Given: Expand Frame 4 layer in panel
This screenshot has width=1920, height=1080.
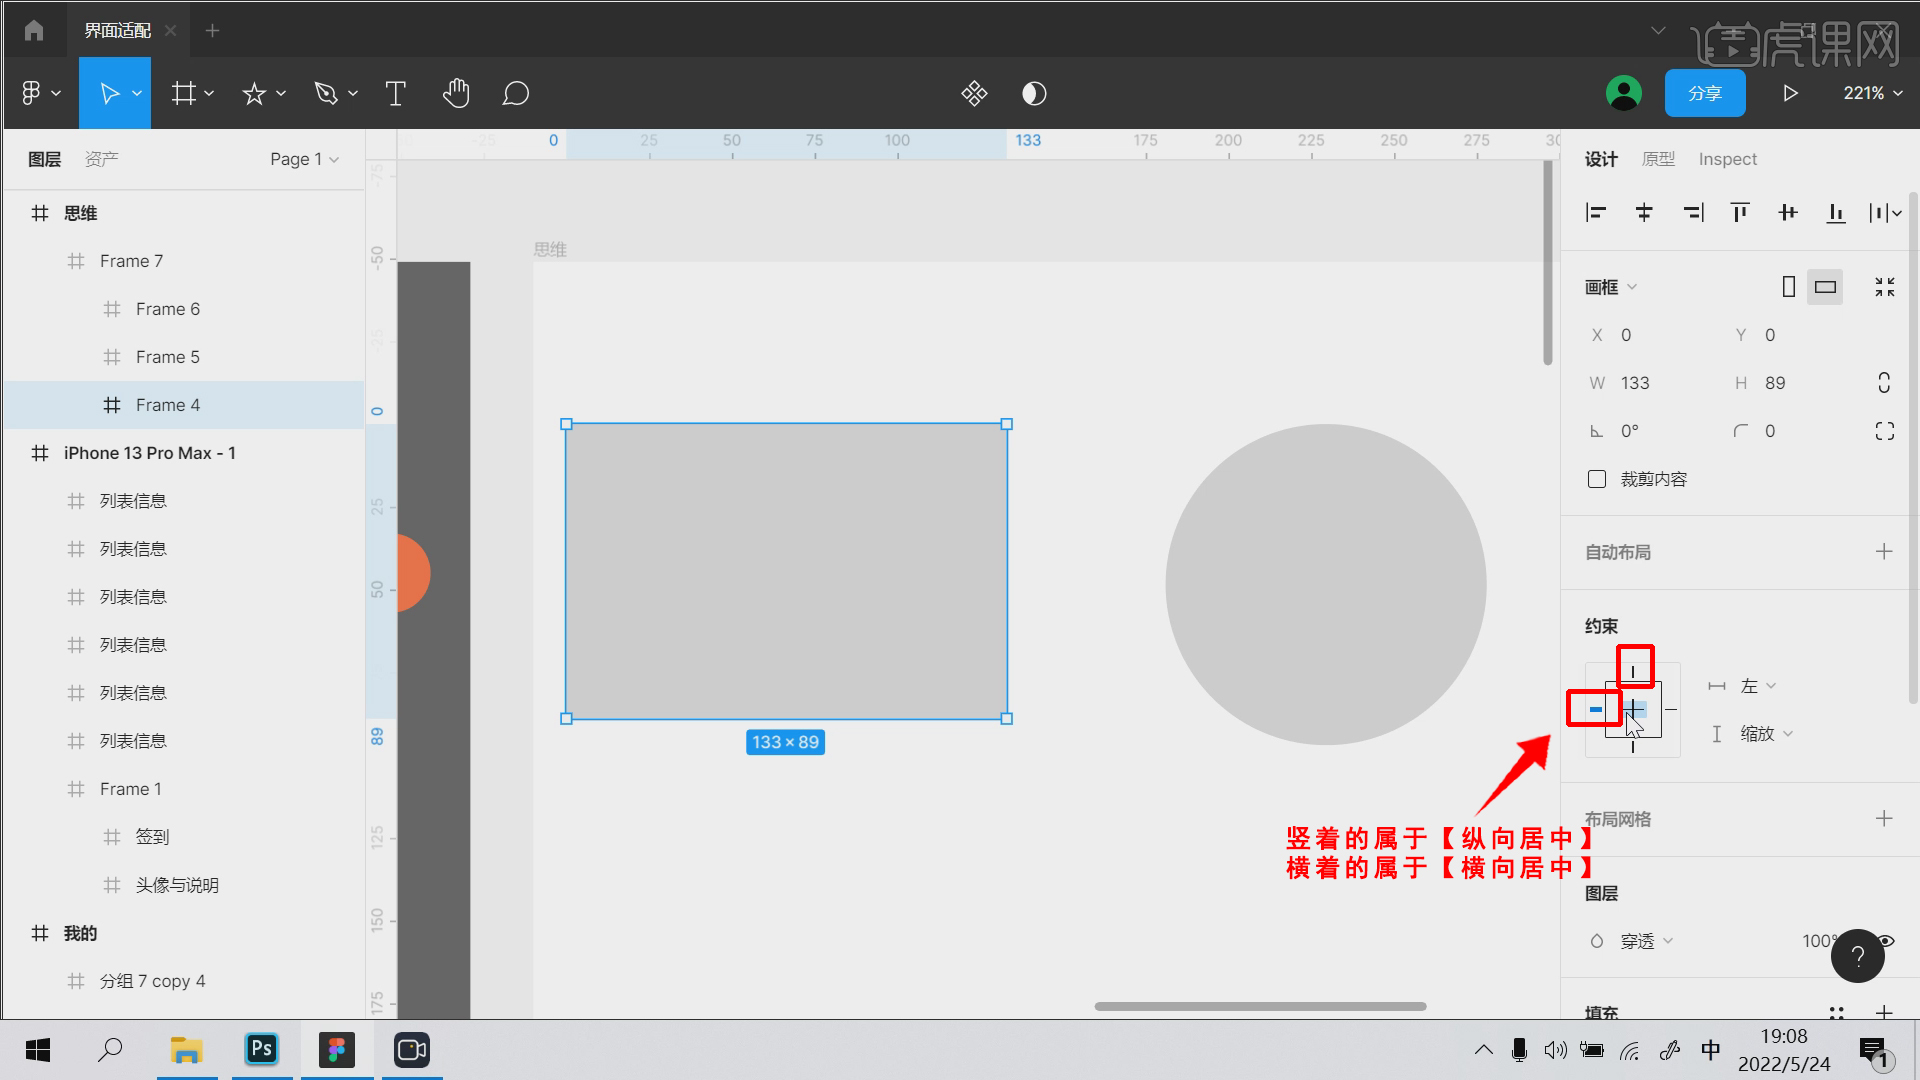Looking at the screenshot, I should click(88, 405).
